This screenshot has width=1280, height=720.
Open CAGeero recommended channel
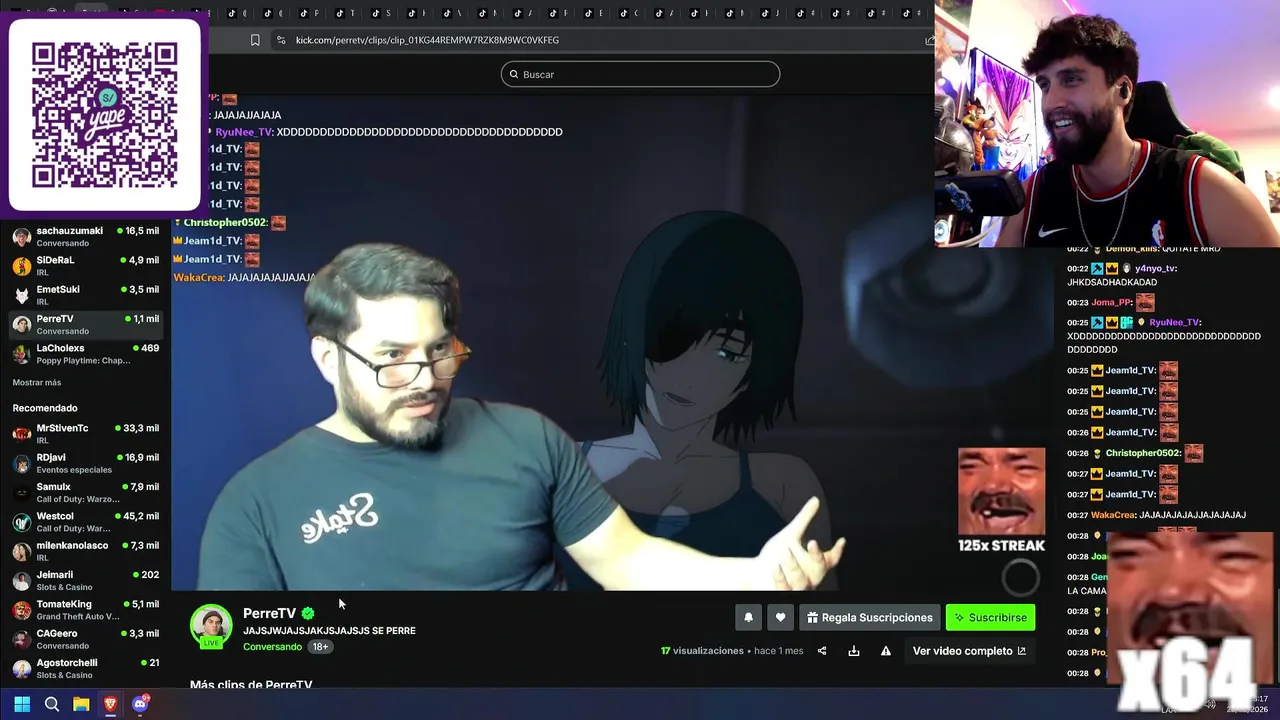click(x=85, y=640)
